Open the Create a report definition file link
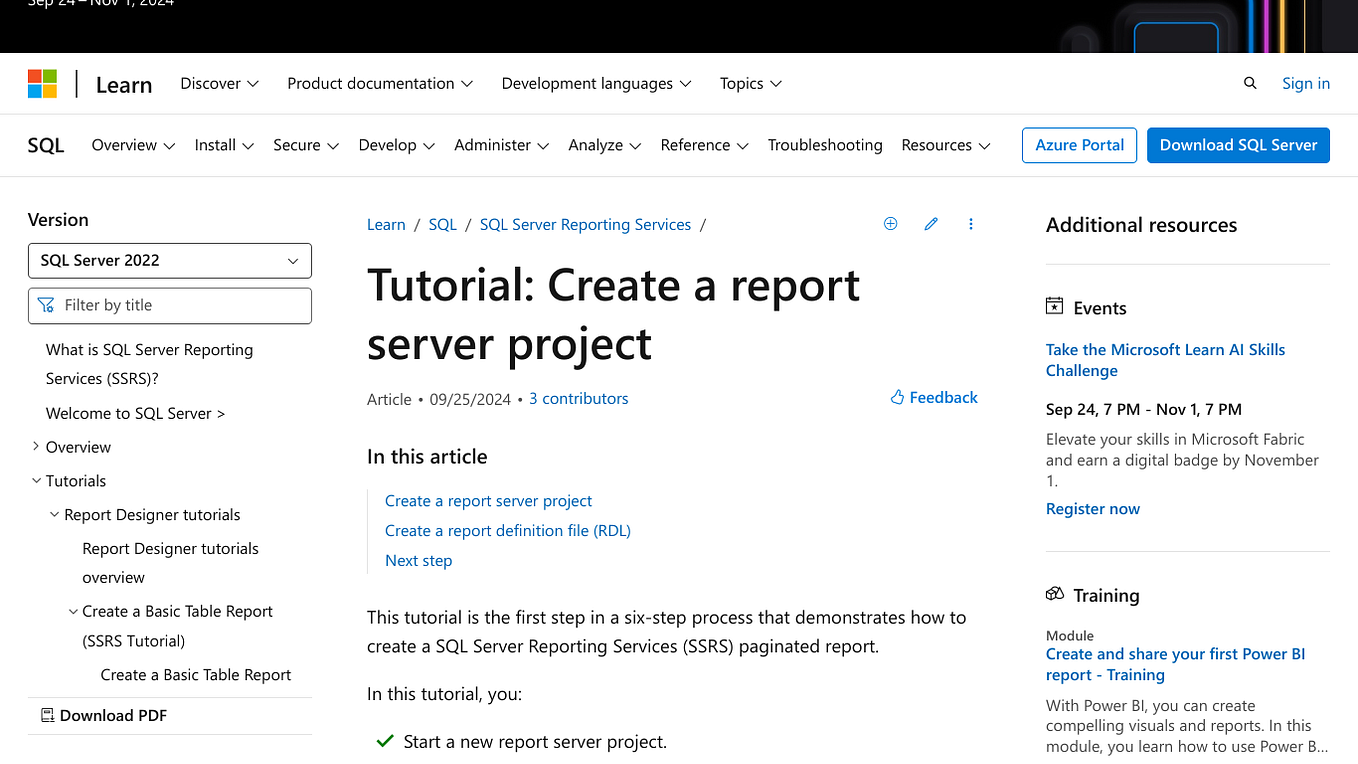Image resolution: width=1358 pixels, height=764 pixels. pyautogui.click(x=507, y=530)
